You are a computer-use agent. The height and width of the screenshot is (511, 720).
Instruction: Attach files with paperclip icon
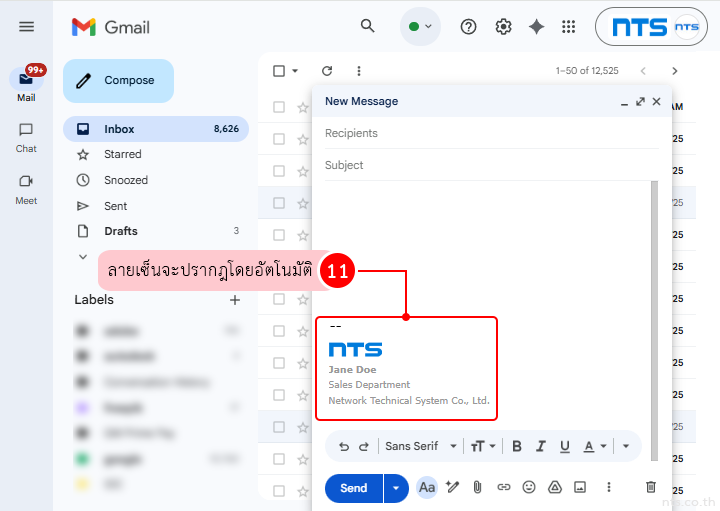[x=478, y=487]
